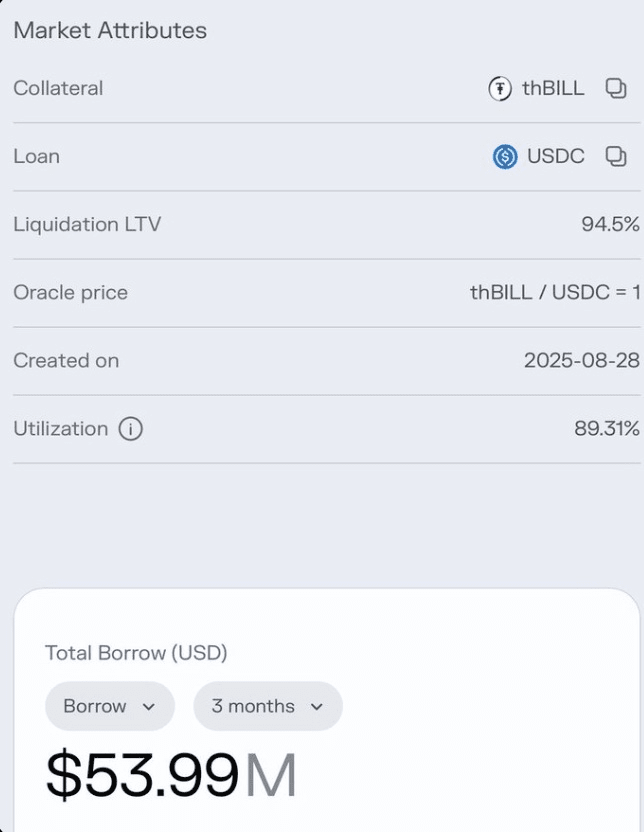The image size is (644, 832).
Task: Click the Collateral row label
Action: pyautogui.click(x=58, y=88)
